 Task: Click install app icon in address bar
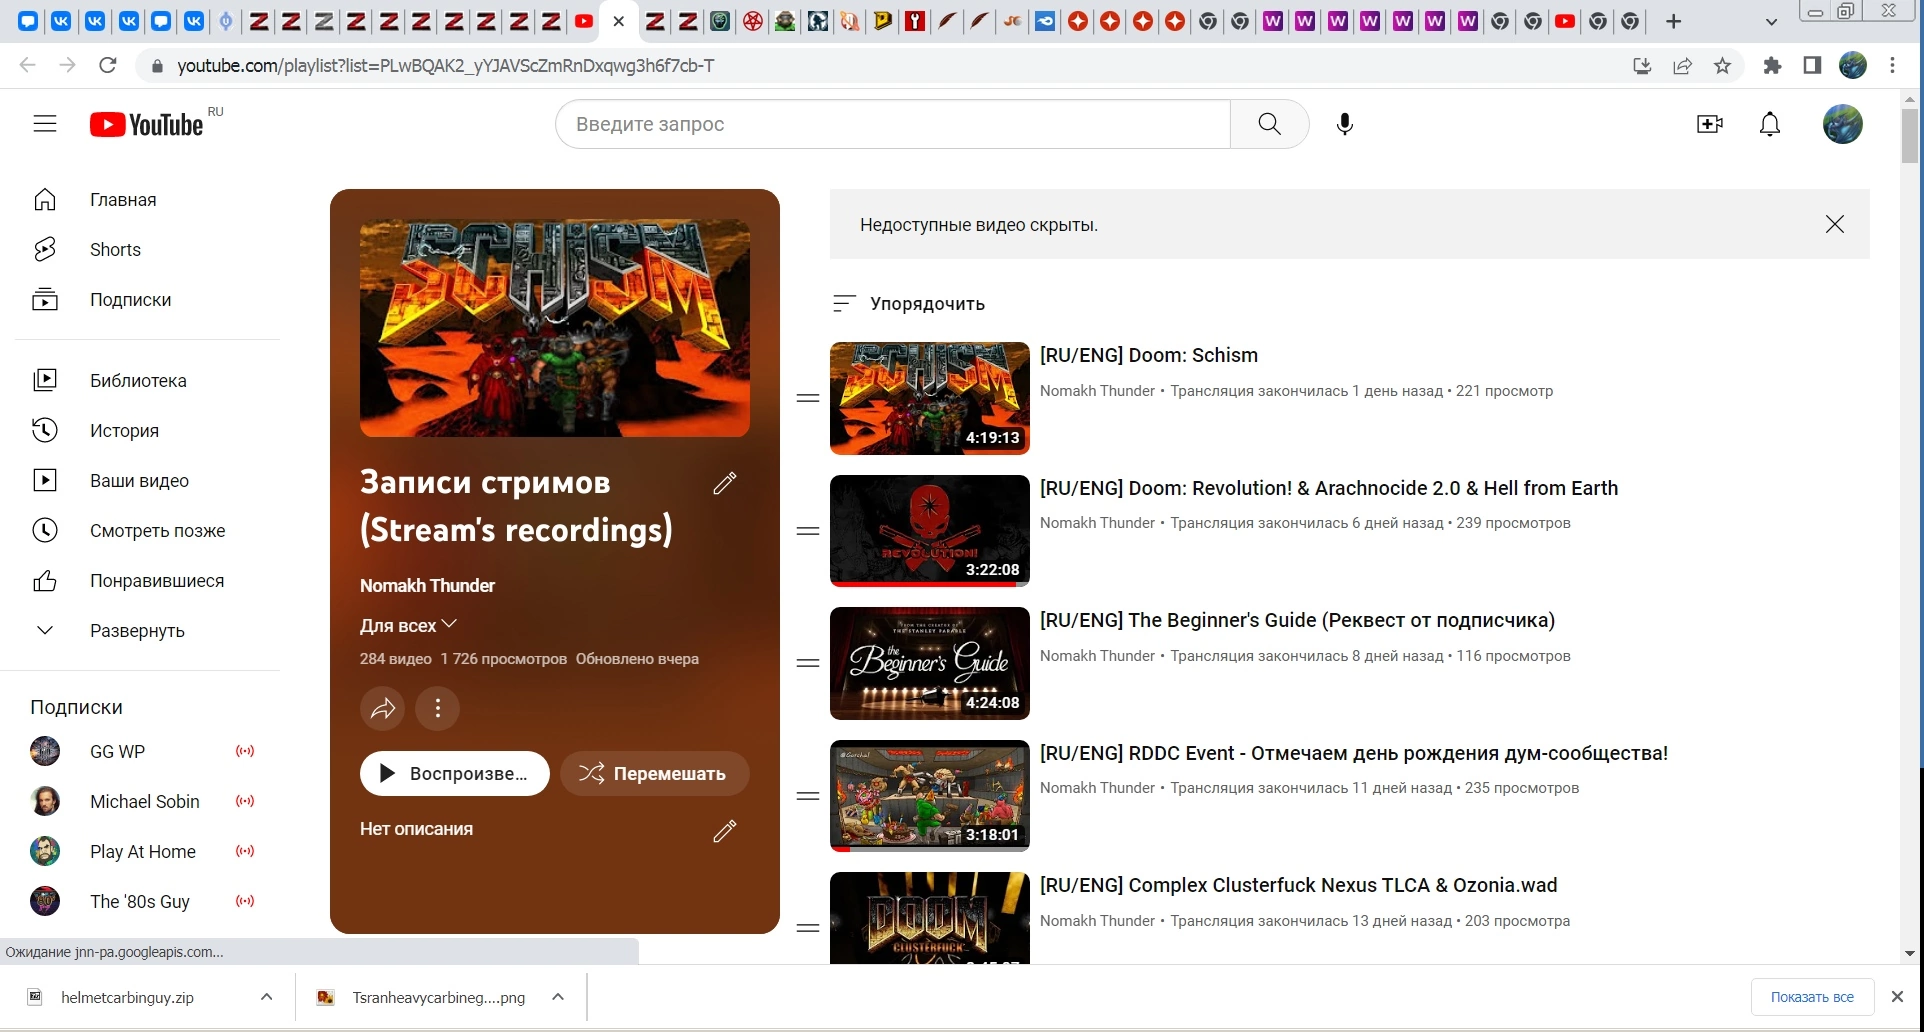point(1642,66)
